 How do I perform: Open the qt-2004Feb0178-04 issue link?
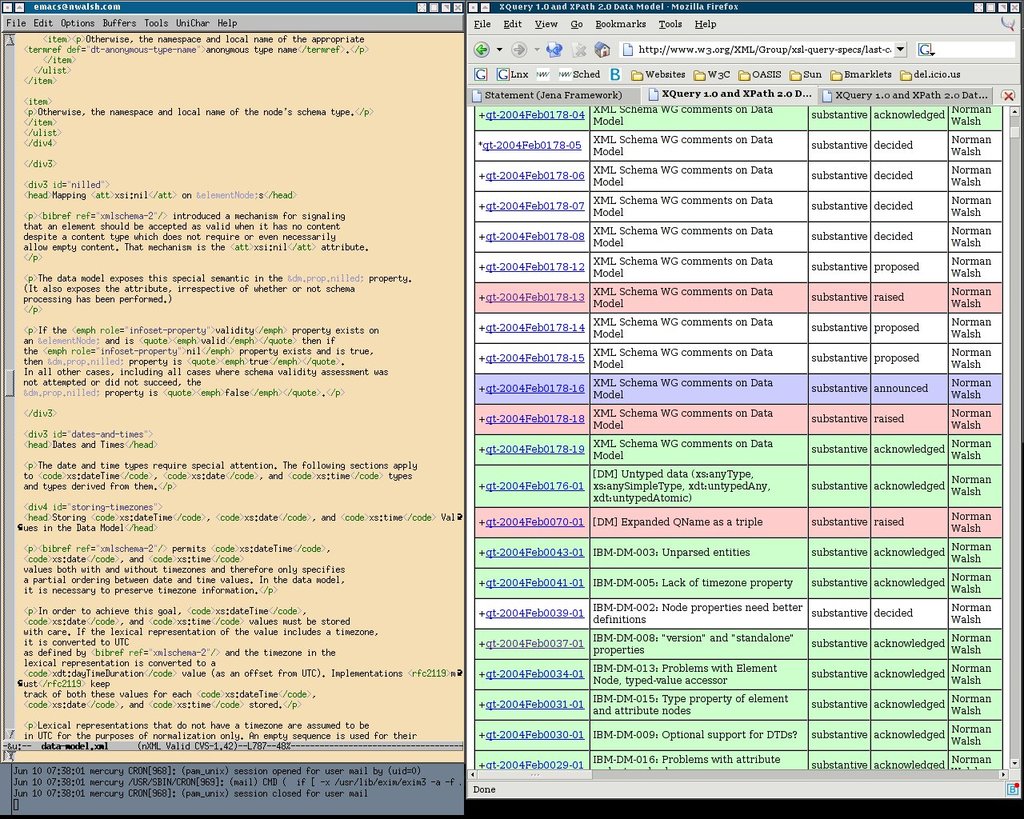click(x=535, y=115)
